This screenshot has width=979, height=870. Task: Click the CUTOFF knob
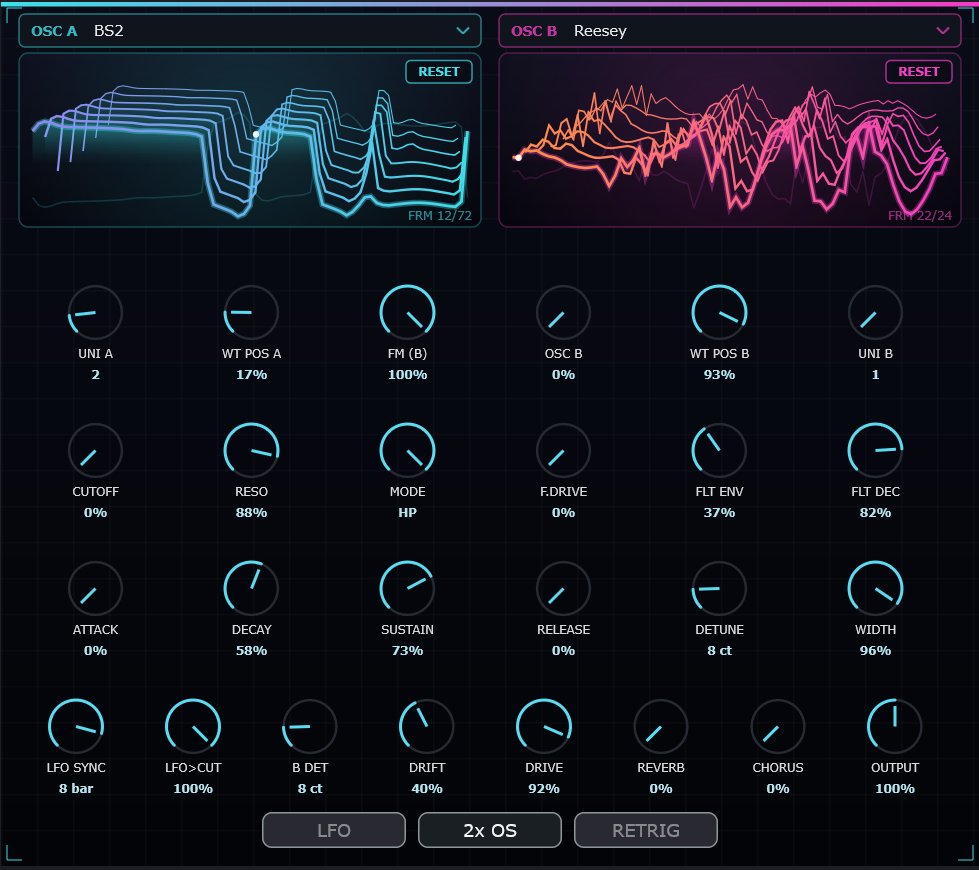[x=96, y=451]
